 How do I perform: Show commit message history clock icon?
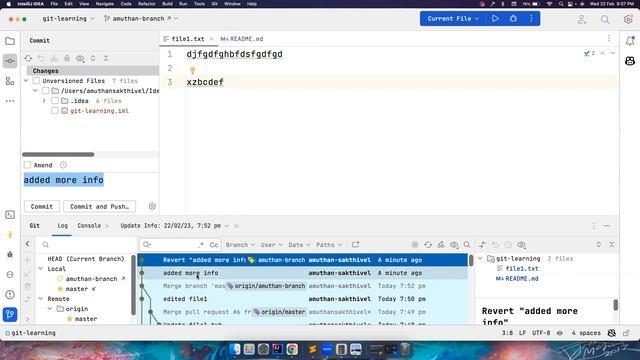63,165
